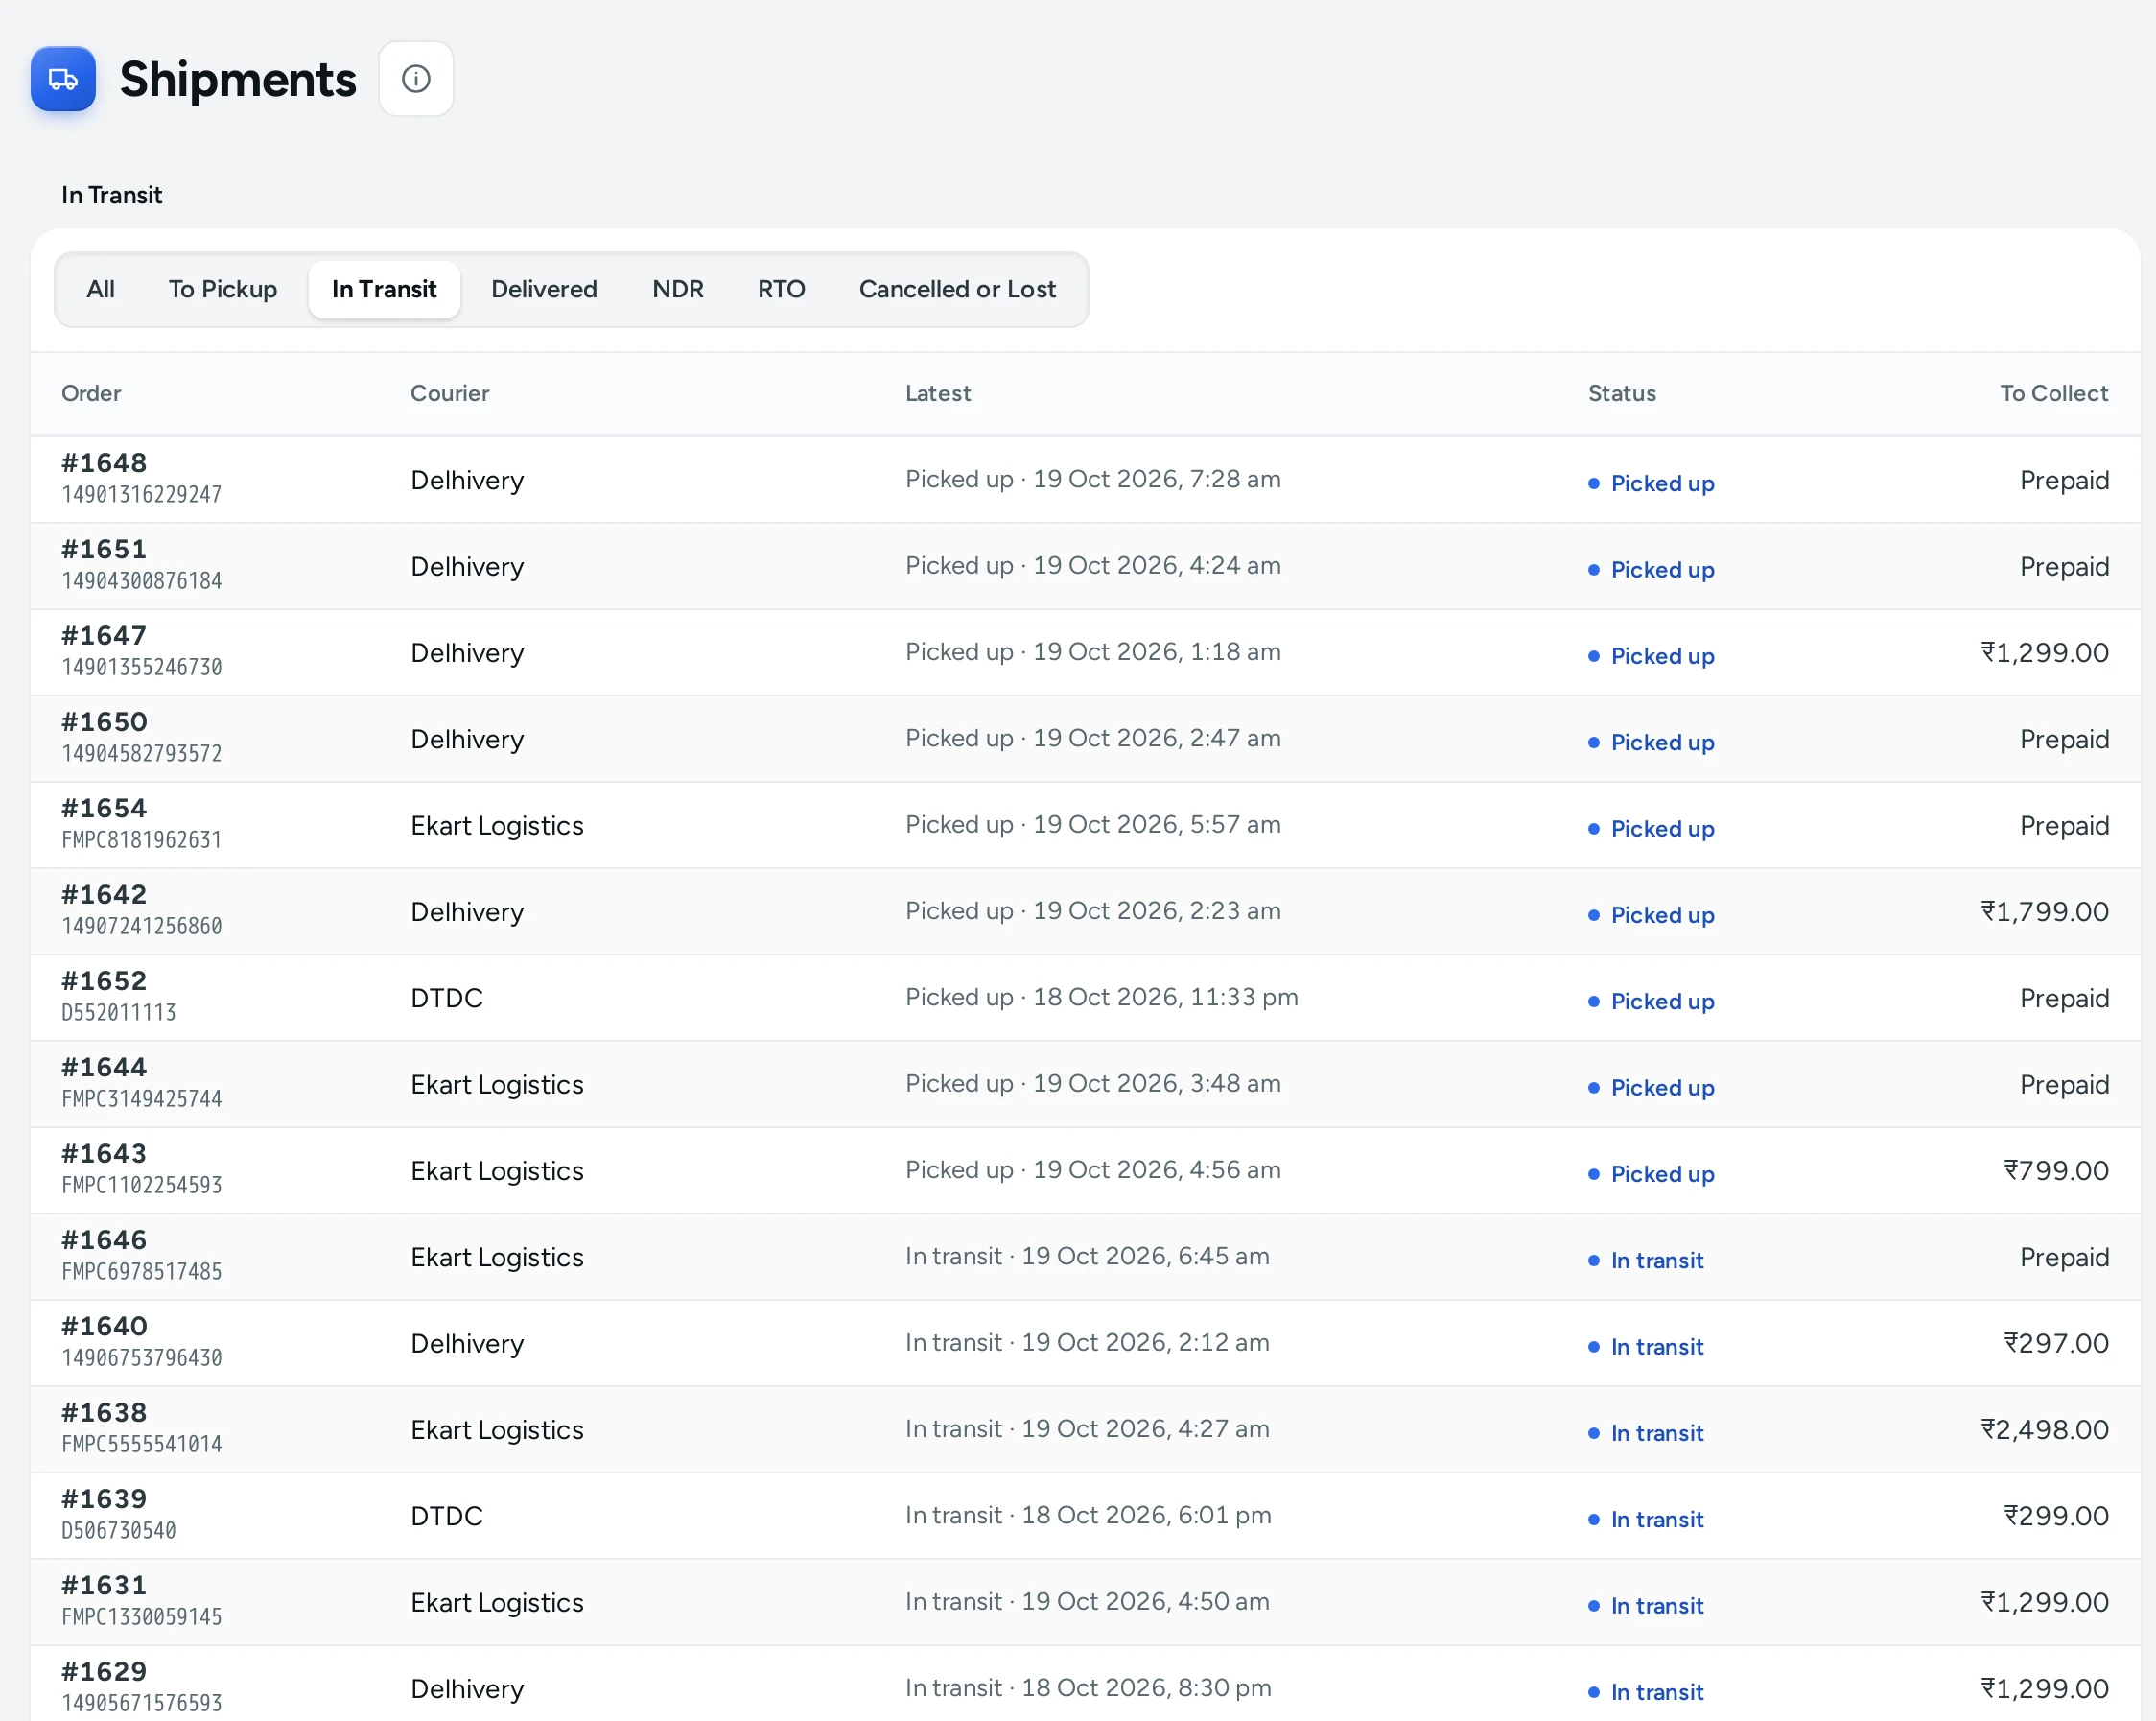This screenshot has height=1721, width=2156.
Task: Click ₹1,799.00 amount for order #1642
Action: point(2045,911)
